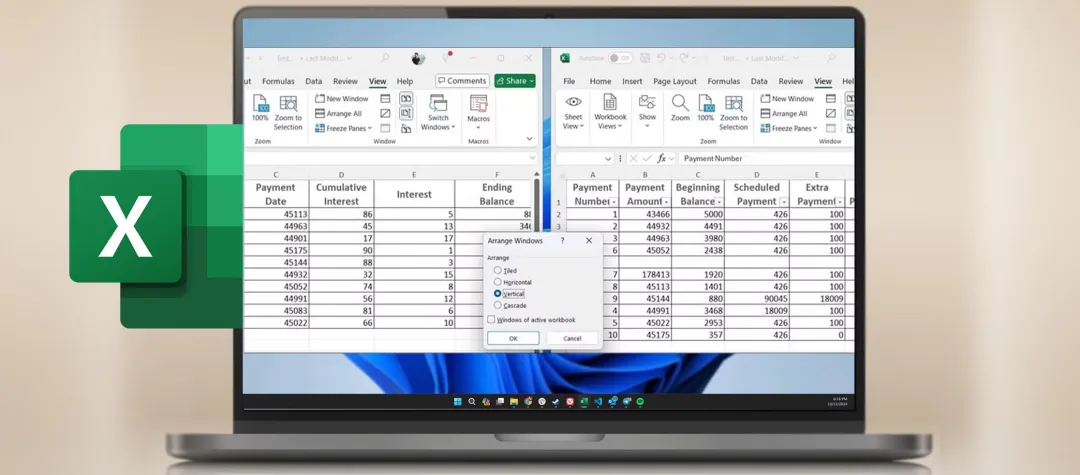Open the Name Box dropdown in right window

[x=608, y=158]
